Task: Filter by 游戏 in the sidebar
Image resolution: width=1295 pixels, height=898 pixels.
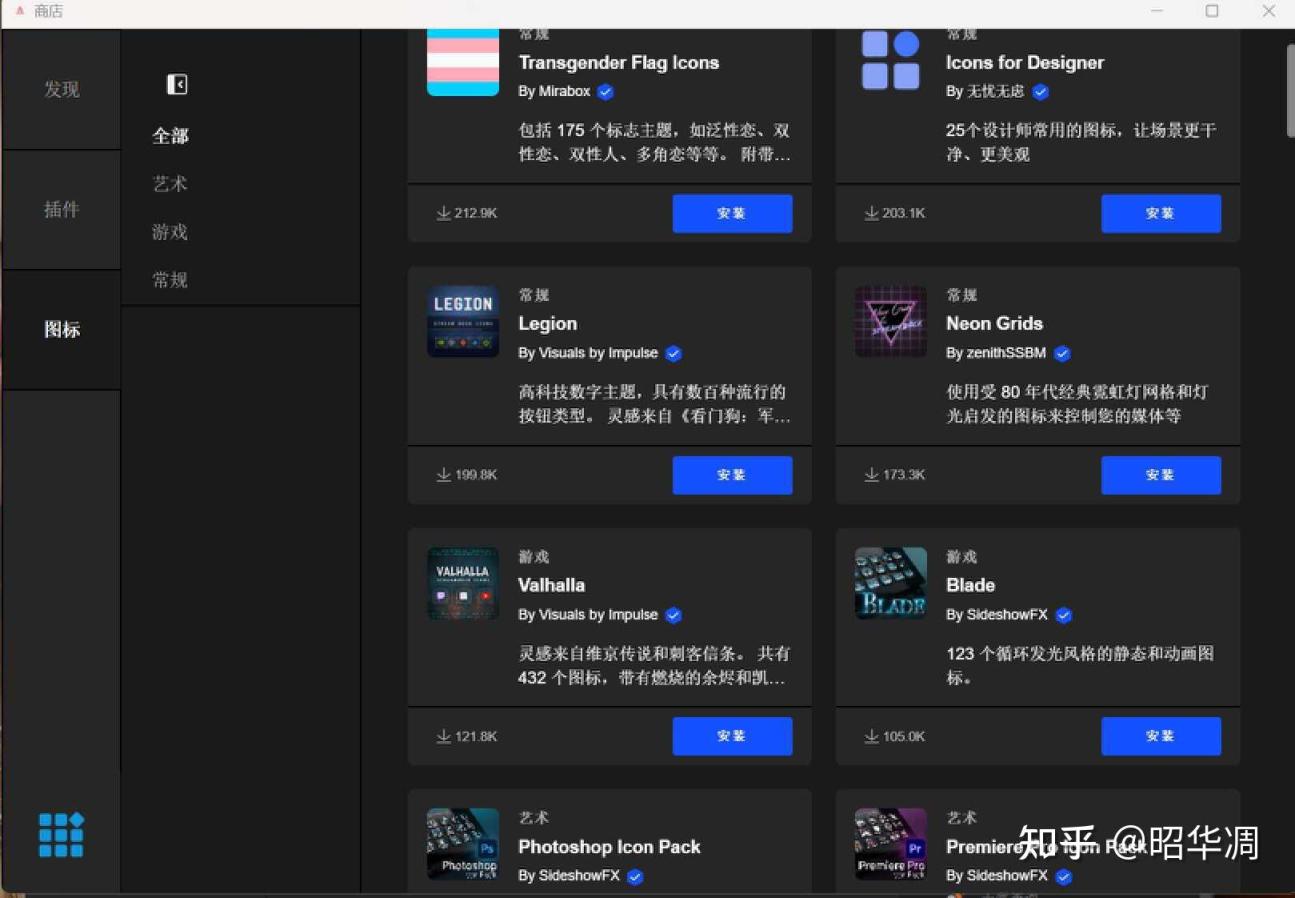Action: point(170,232)
